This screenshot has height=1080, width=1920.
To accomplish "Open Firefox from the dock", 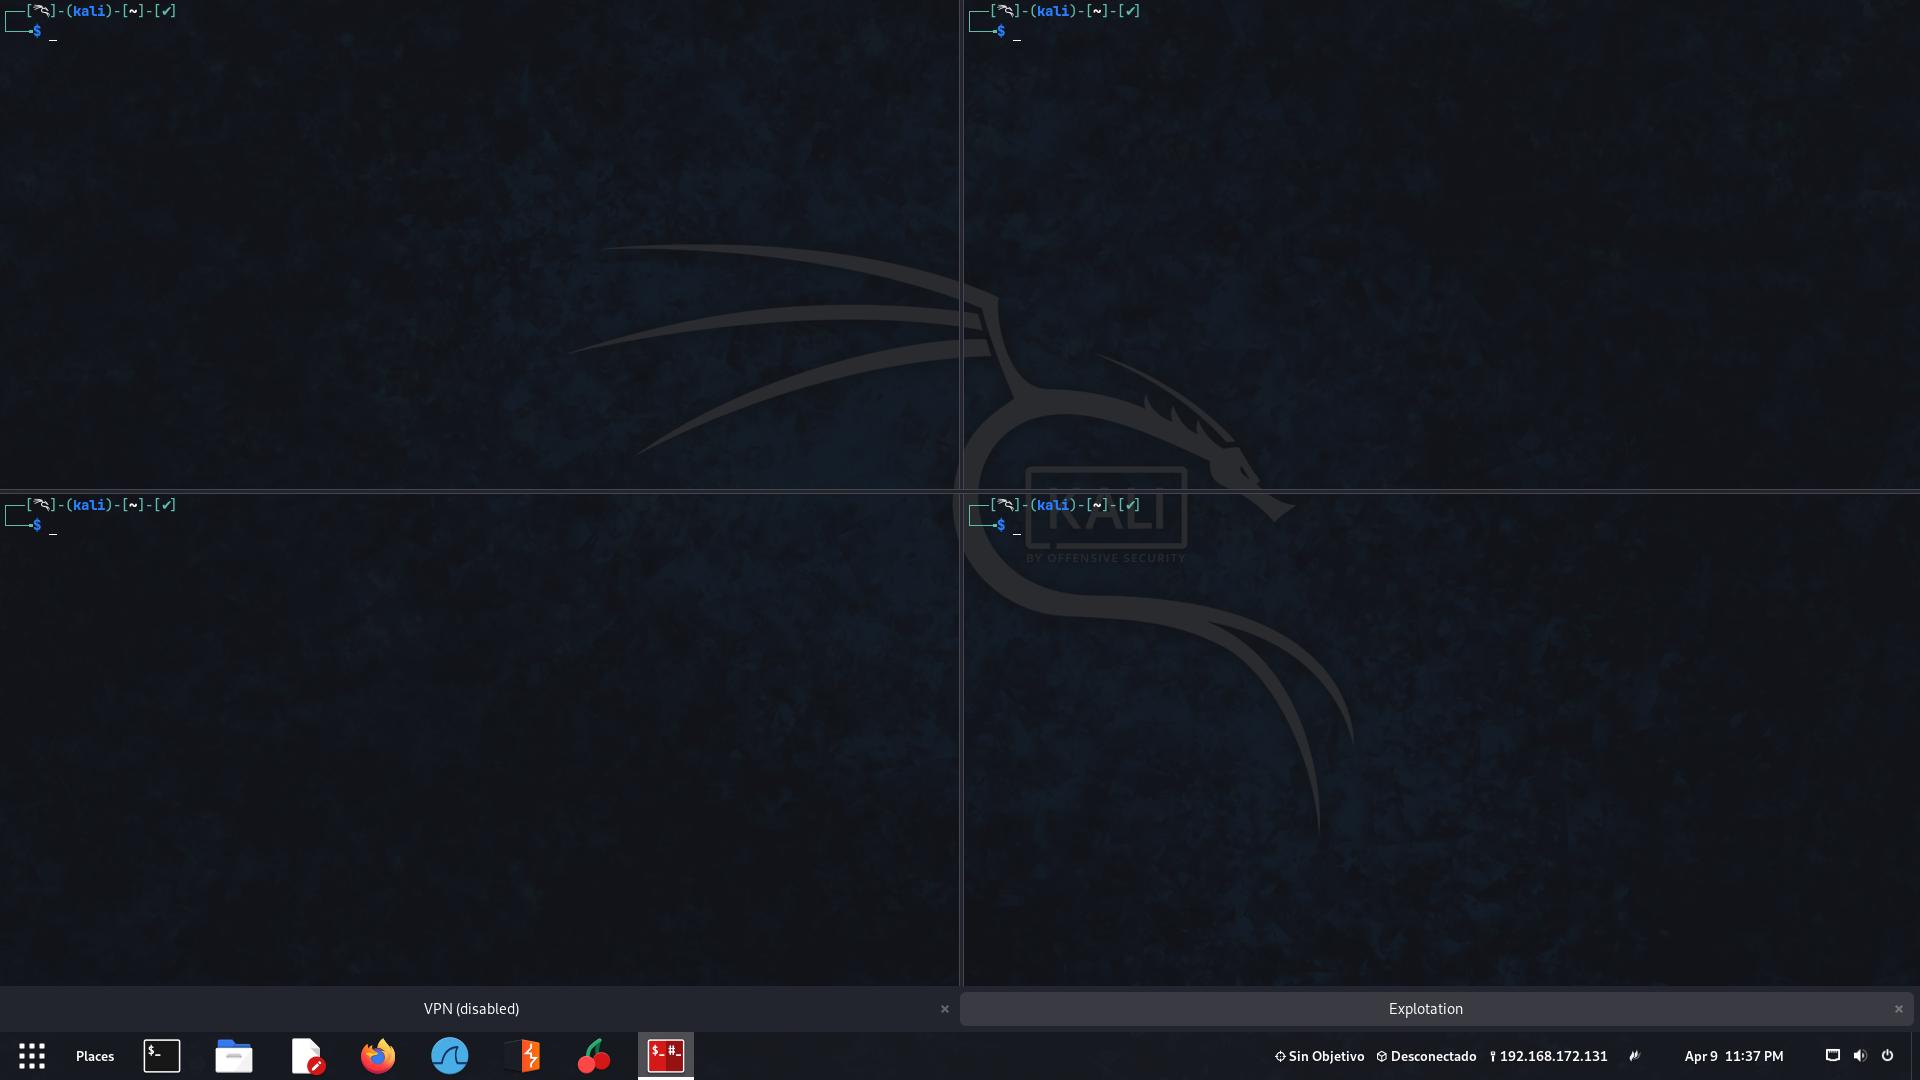I will 378,1056.
